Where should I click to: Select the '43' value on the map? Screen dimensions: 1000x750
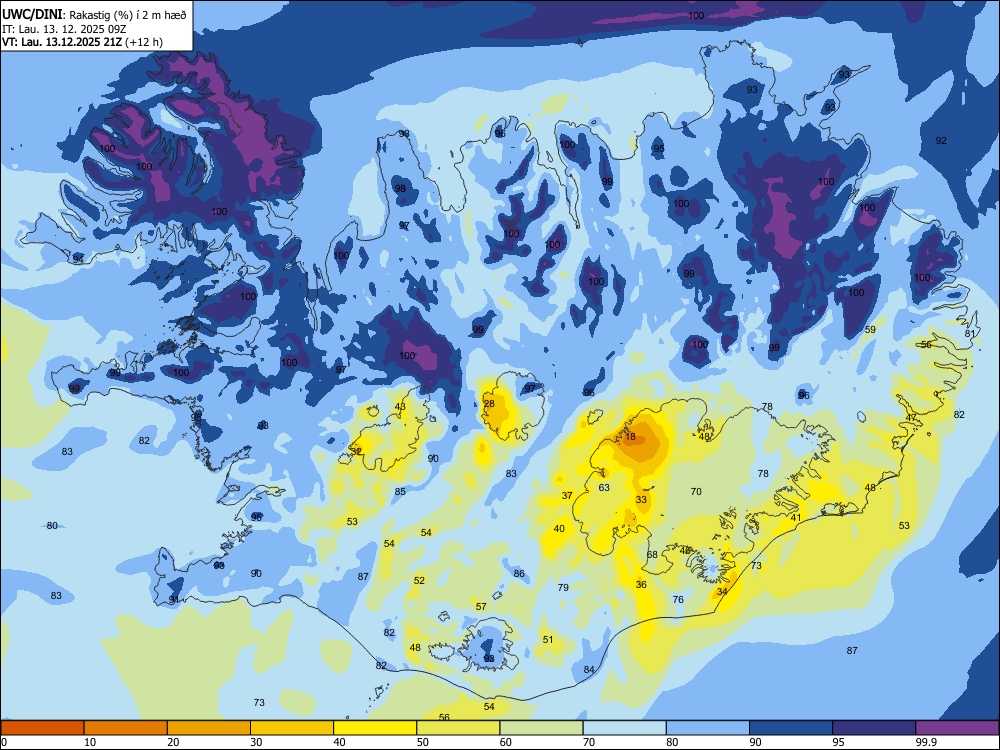pos(400,407)
